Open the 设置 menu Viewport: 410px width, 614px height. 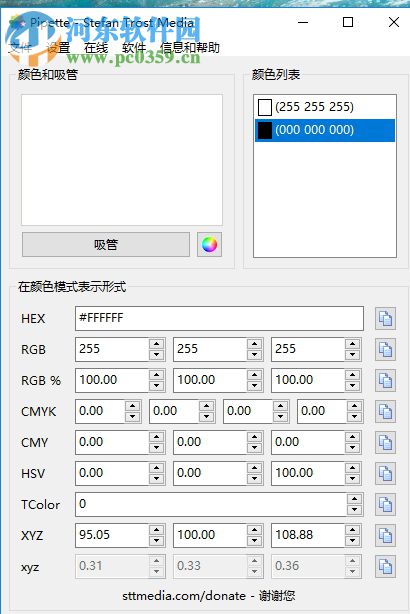(58, 47)
